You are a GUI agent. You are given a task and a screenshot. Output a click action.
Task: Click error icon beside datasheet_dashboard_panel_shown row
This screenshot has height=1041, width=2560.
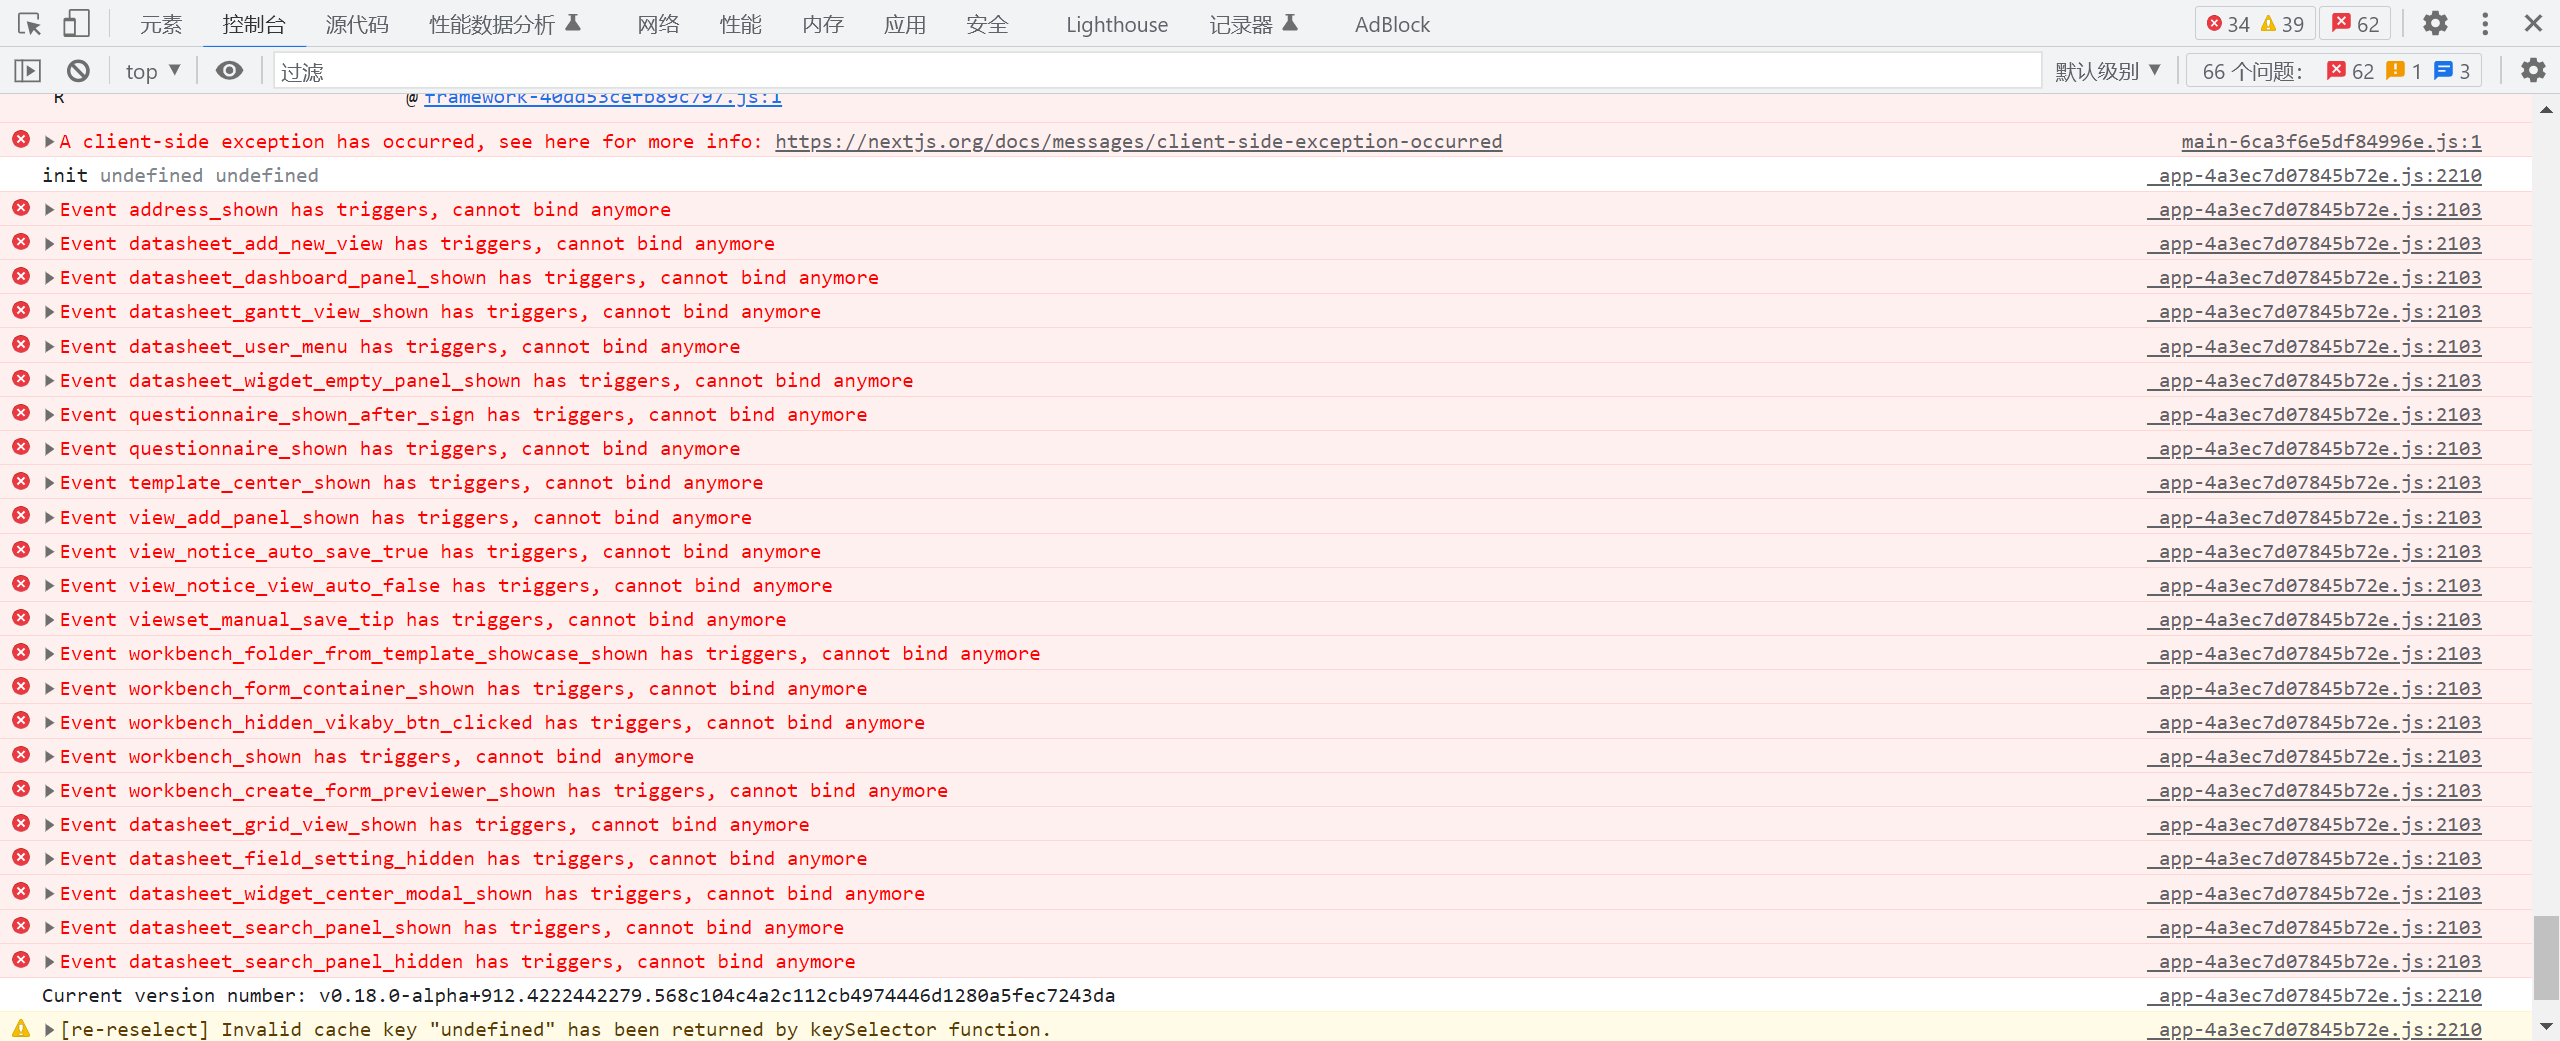[21, 276]
